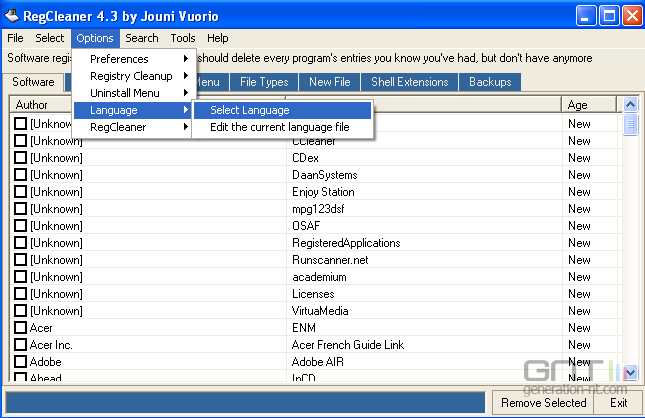Screen dimensions: 645x418
Task: Select the CDex program name
Action: (x=305, y=158)
